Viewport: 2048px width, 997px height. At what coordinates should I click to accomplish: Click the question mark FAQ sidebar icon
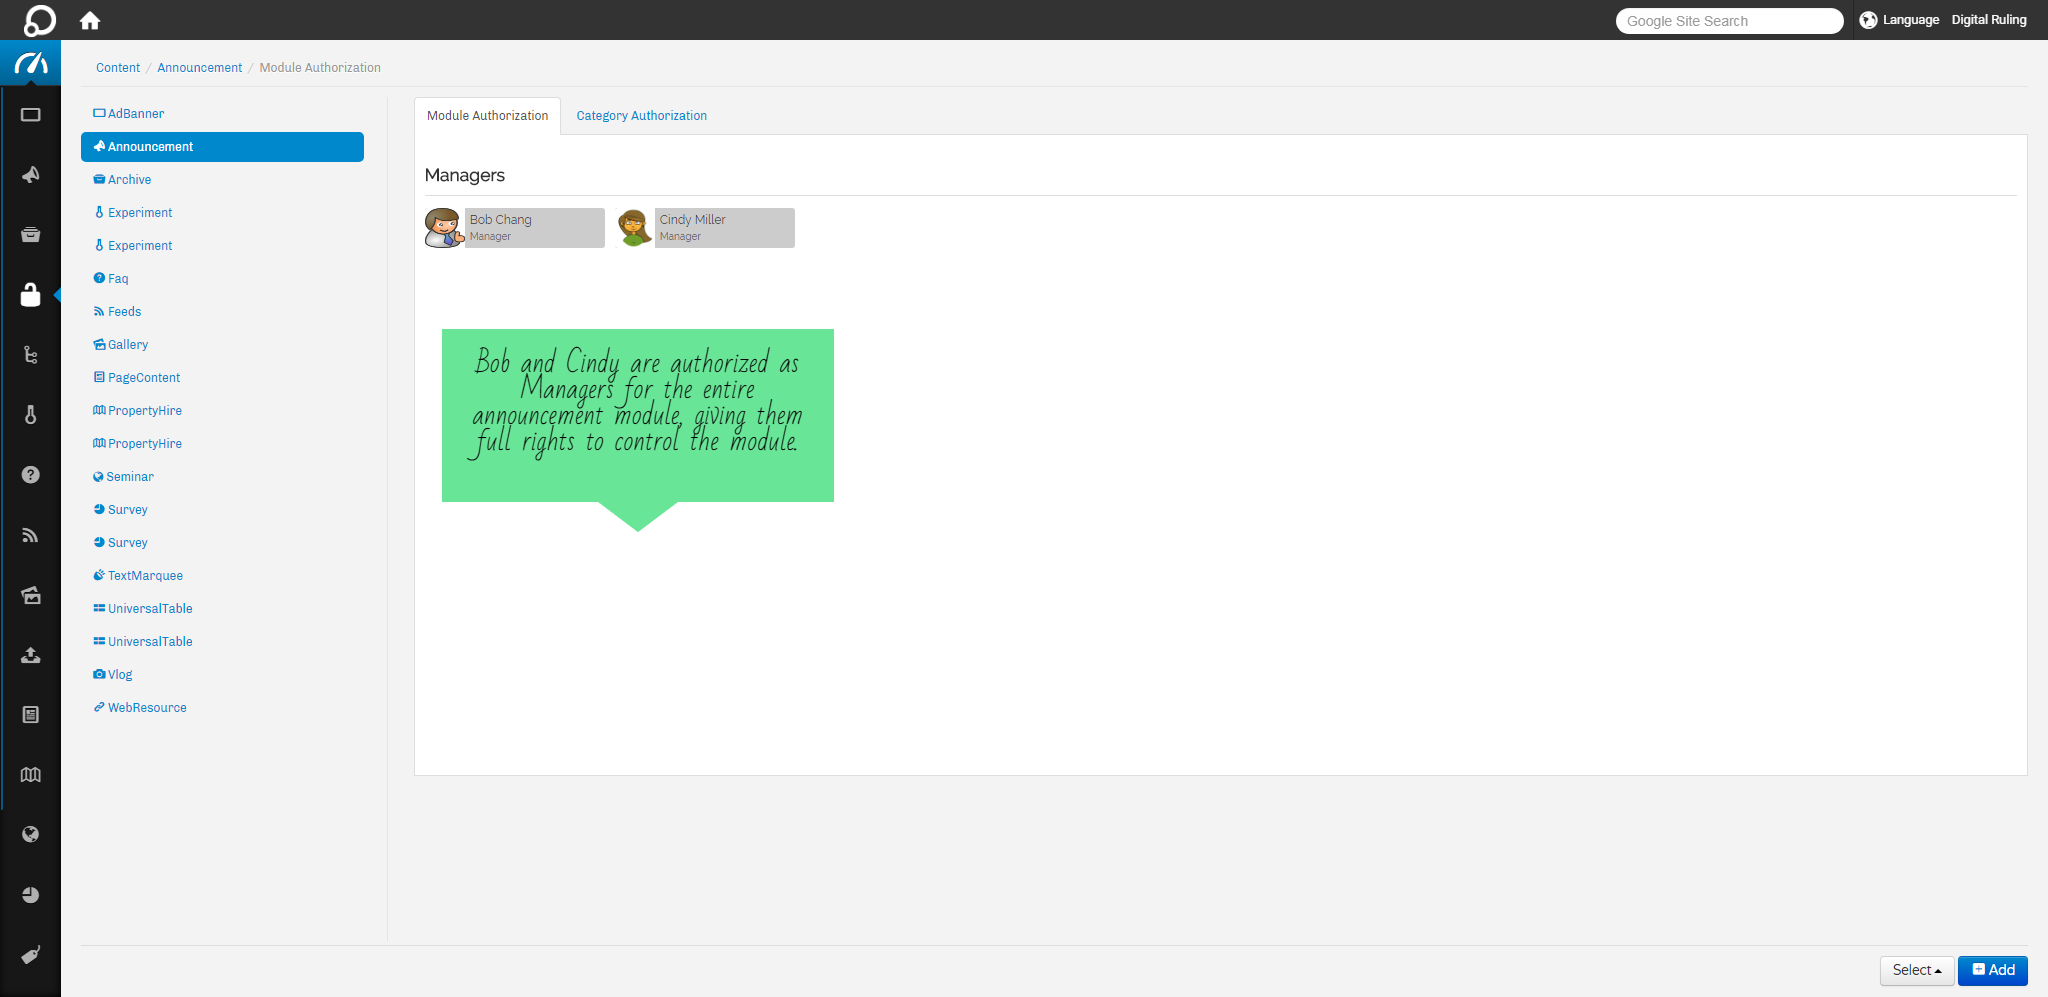point(31,475)
